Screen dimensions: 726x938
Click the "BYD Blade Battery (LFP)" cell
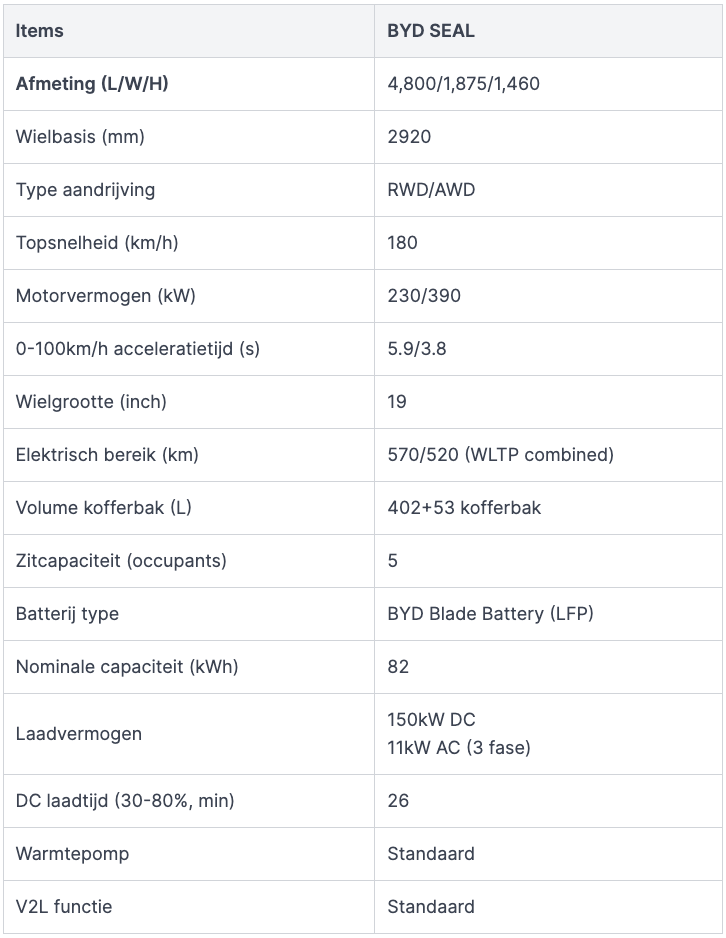[490, 614]
